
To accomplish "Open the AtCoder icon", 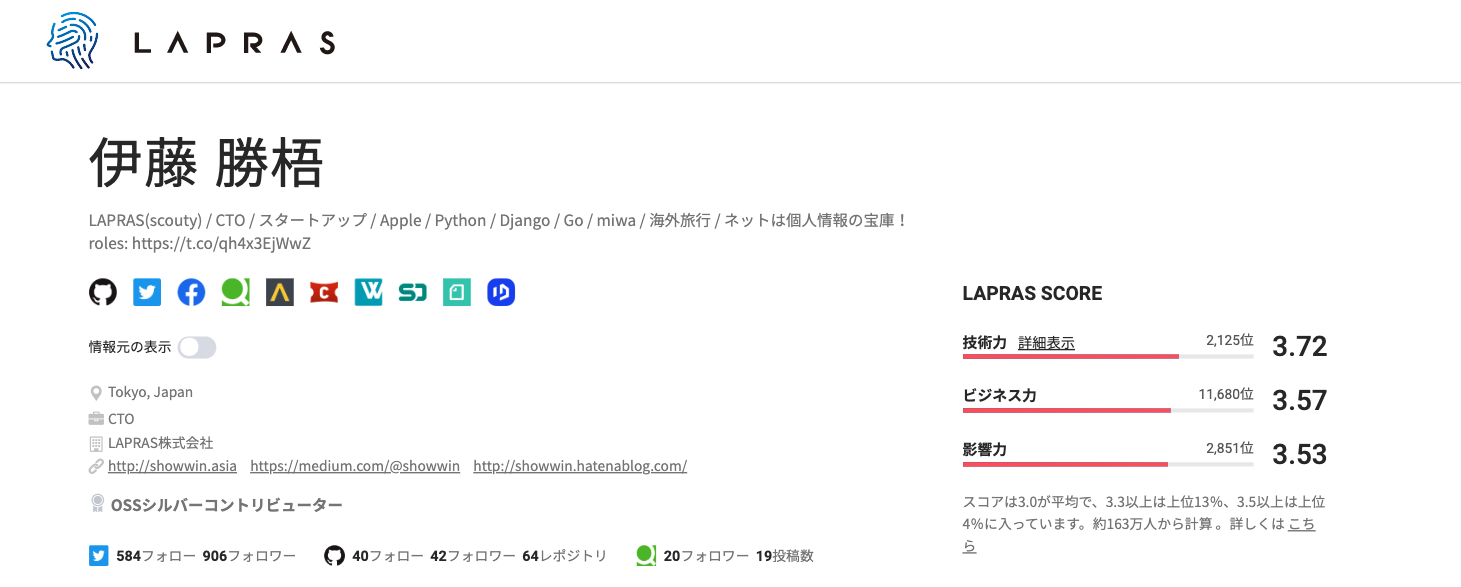I will click(279, 291).
